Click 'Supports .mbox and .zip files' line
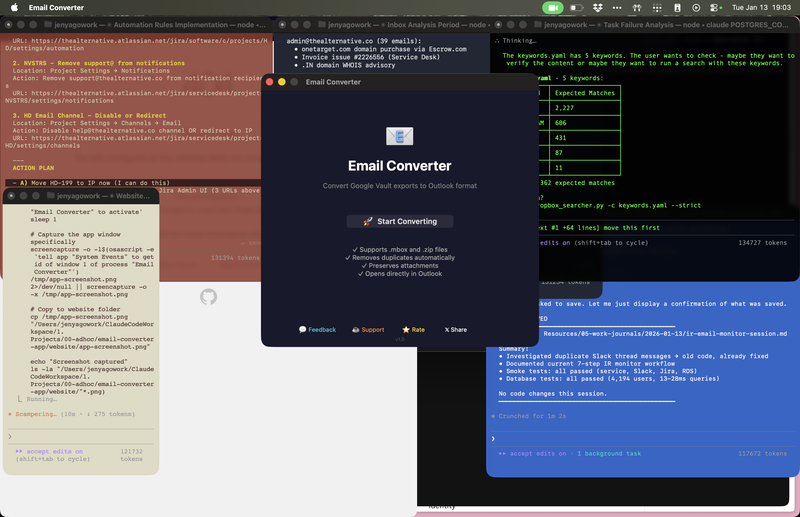Screen dimensions: 800x517 (x=399, y=250)
